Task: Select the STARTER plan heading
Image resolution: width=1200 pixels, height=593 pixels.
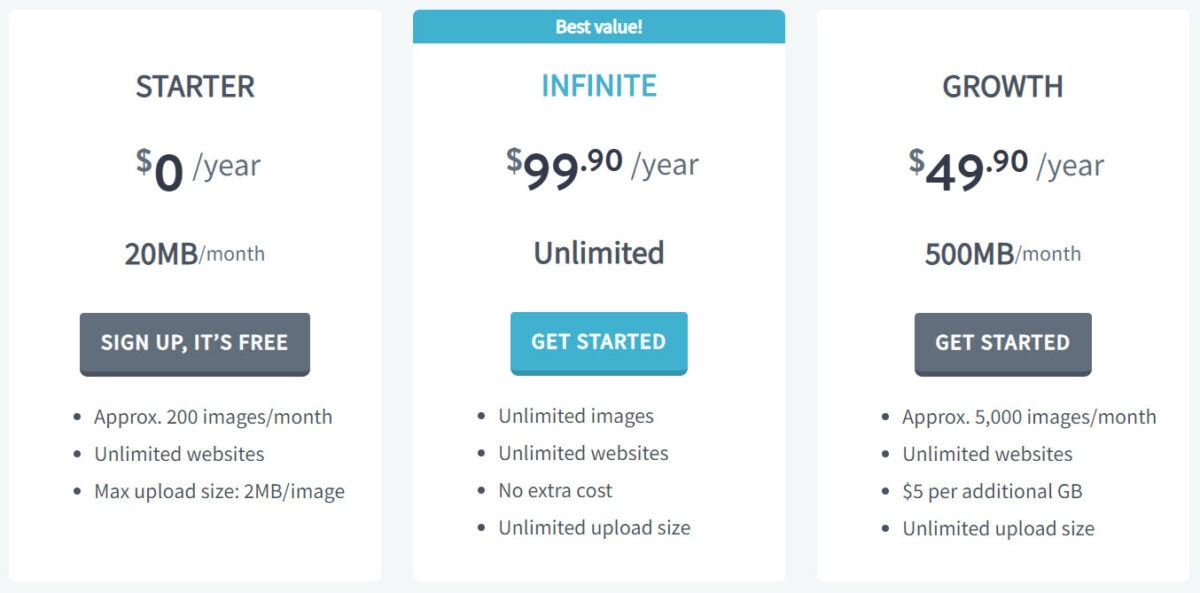Action: click(195, 86)
